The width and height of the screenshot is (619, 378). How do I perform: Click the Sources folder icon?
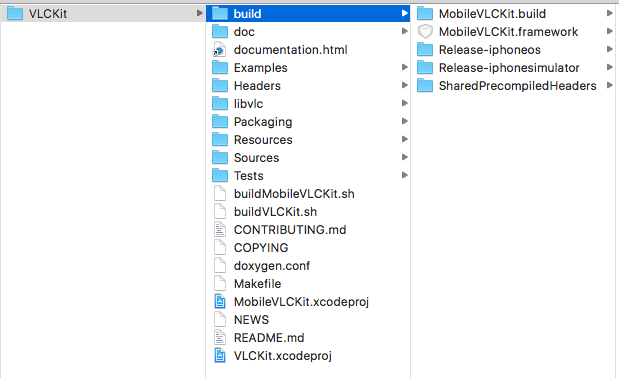point(220,158)
